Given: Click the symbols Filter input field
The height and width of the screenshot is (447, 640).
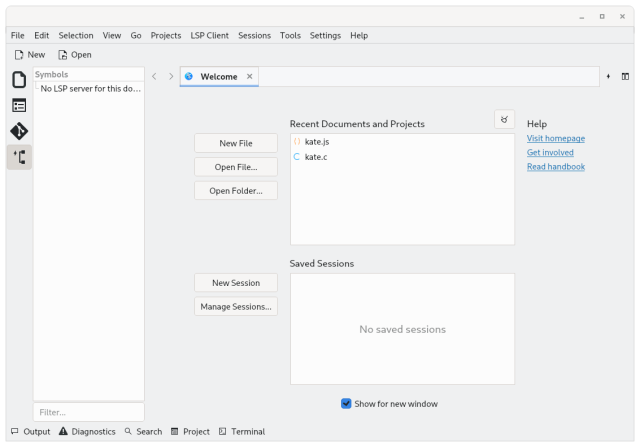Looking at the screenshot, I should (89, 412).
